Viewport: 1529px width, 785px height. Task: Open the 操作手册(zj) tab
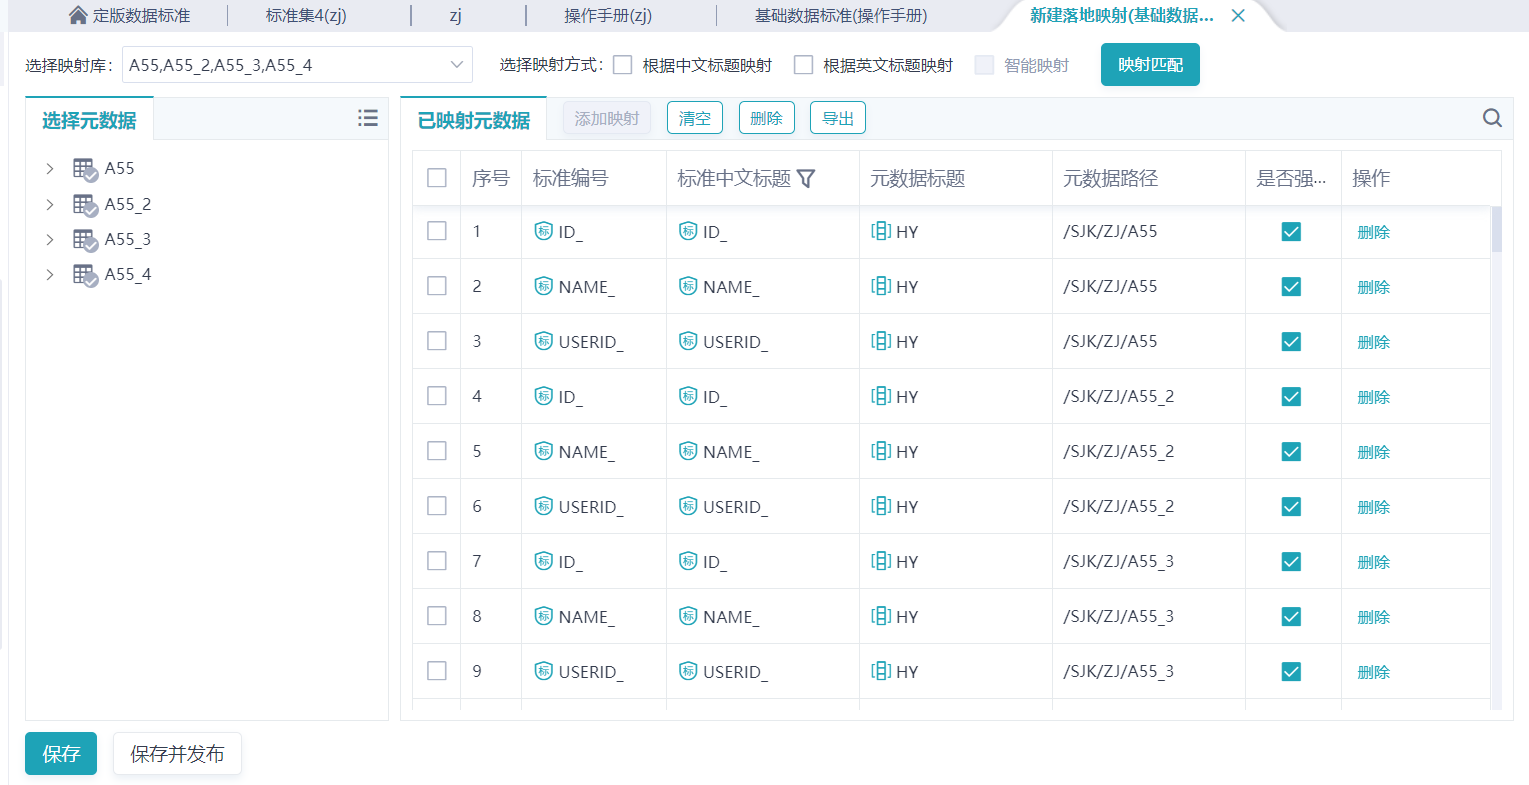click(607, 15)
